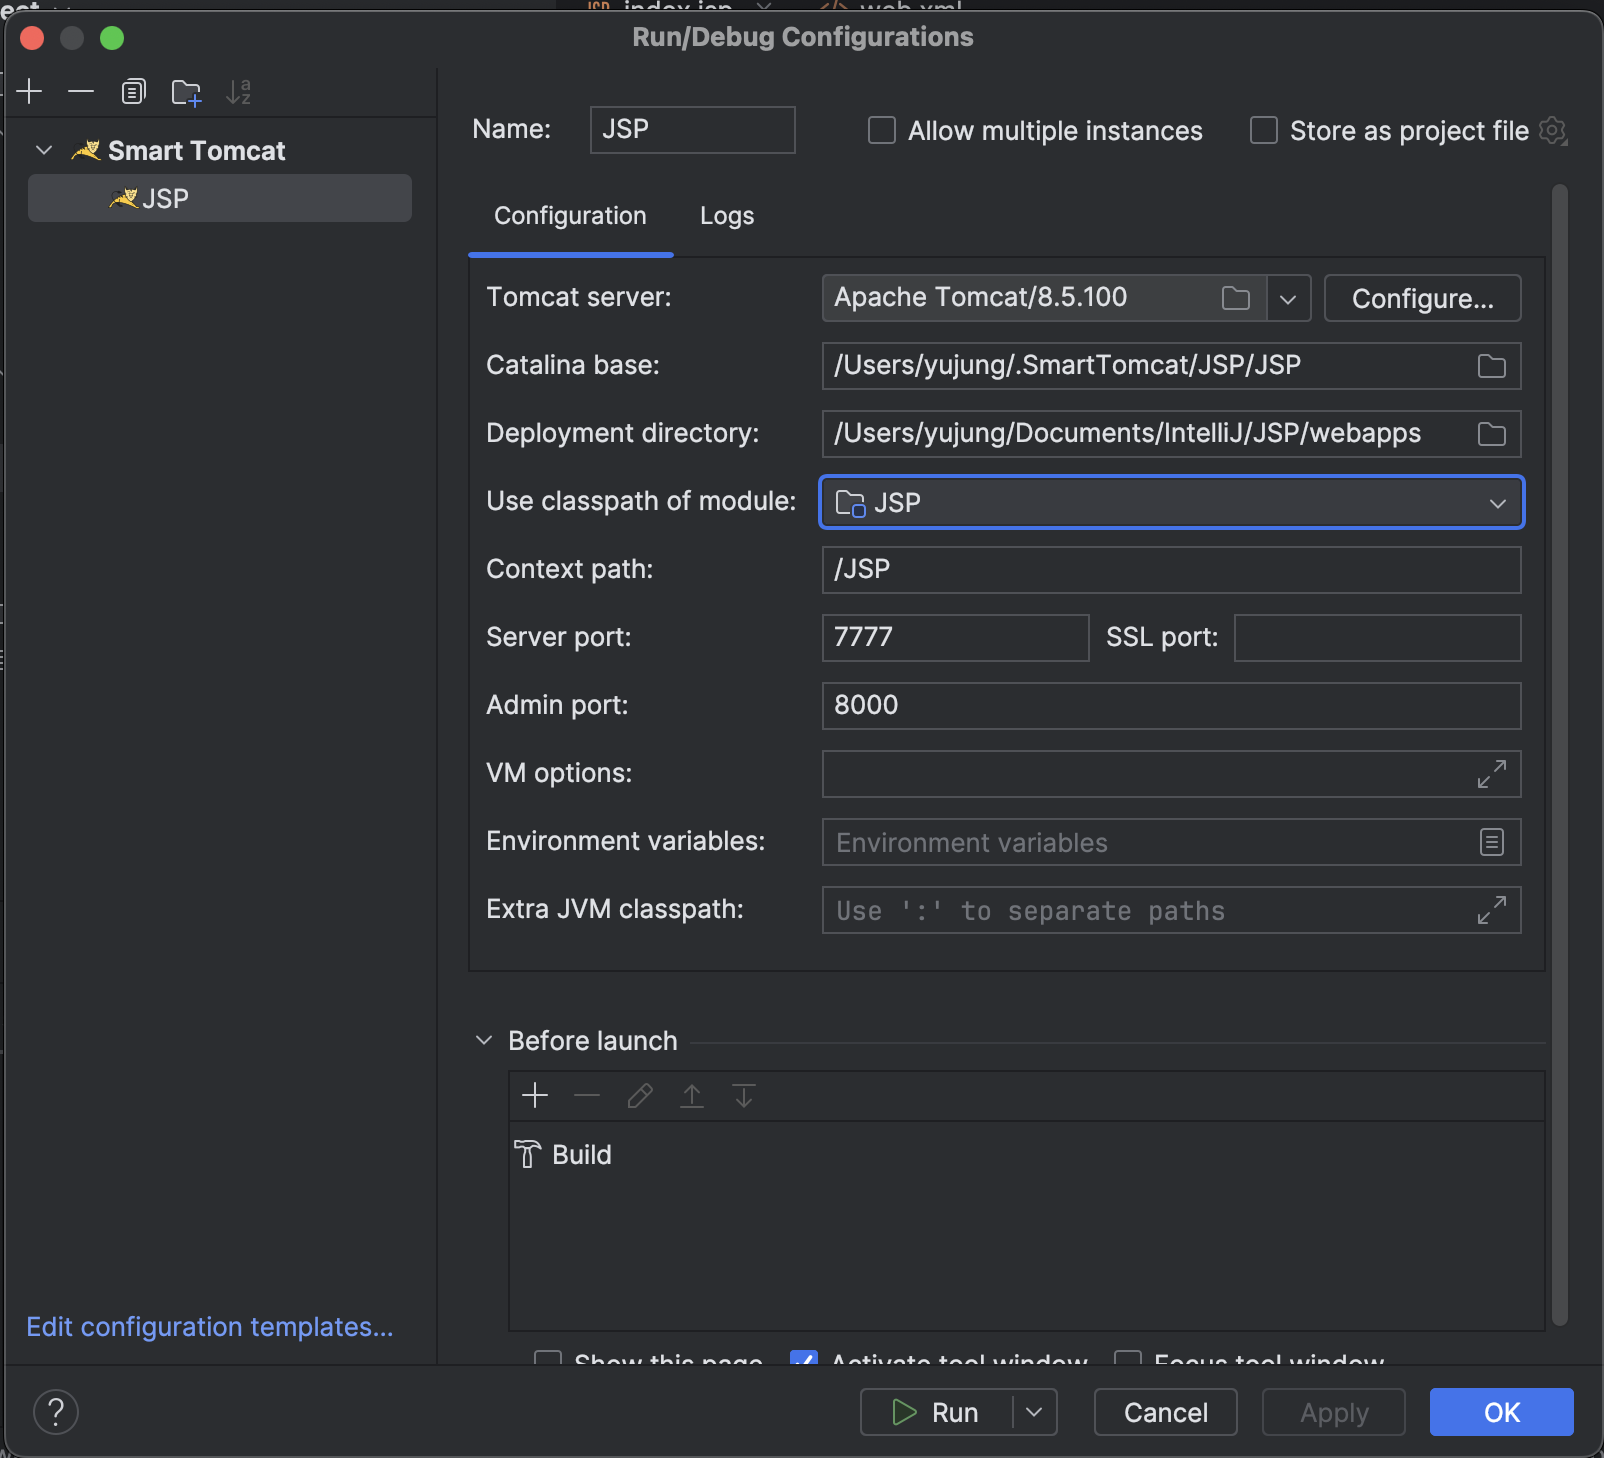Collapse the Before launch section
The width and height of the screenshot is (1604, 1458).
pyautogui.click(x=484, y=1041)
